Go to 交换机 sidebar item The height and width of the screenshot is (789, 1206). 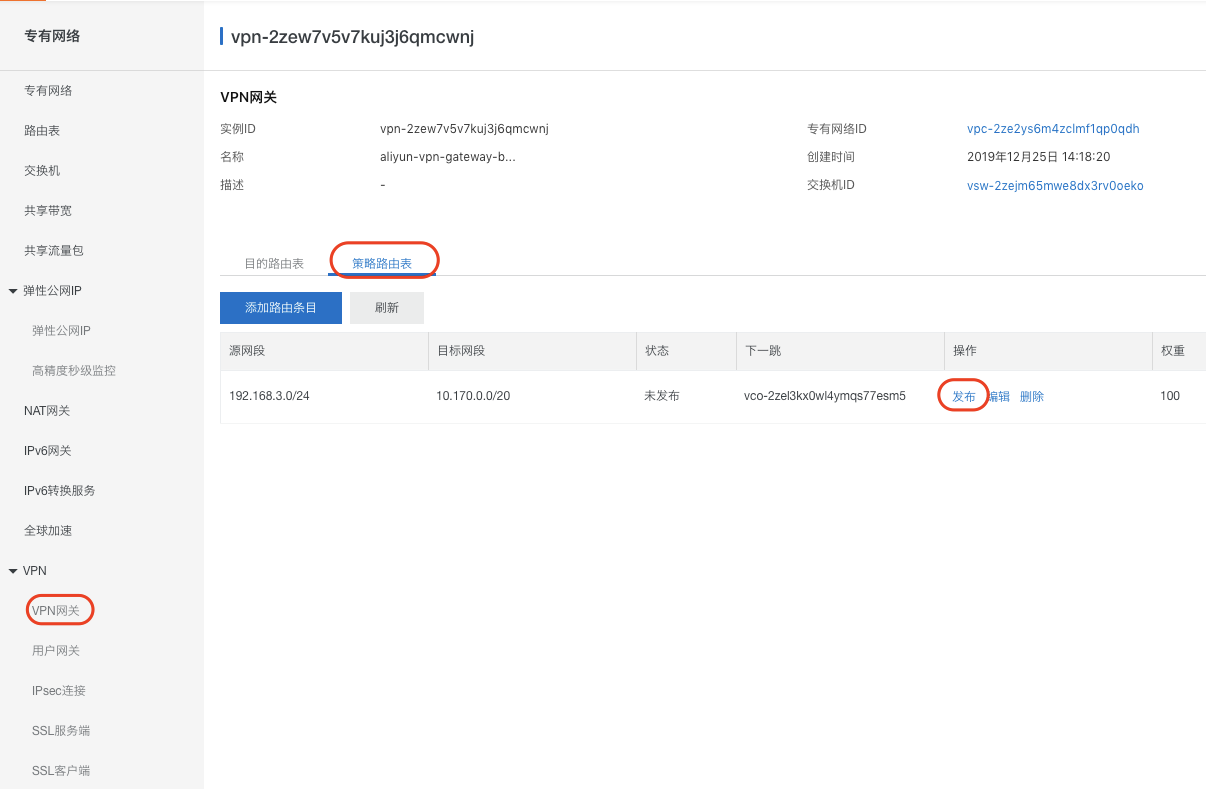[42, 171]
